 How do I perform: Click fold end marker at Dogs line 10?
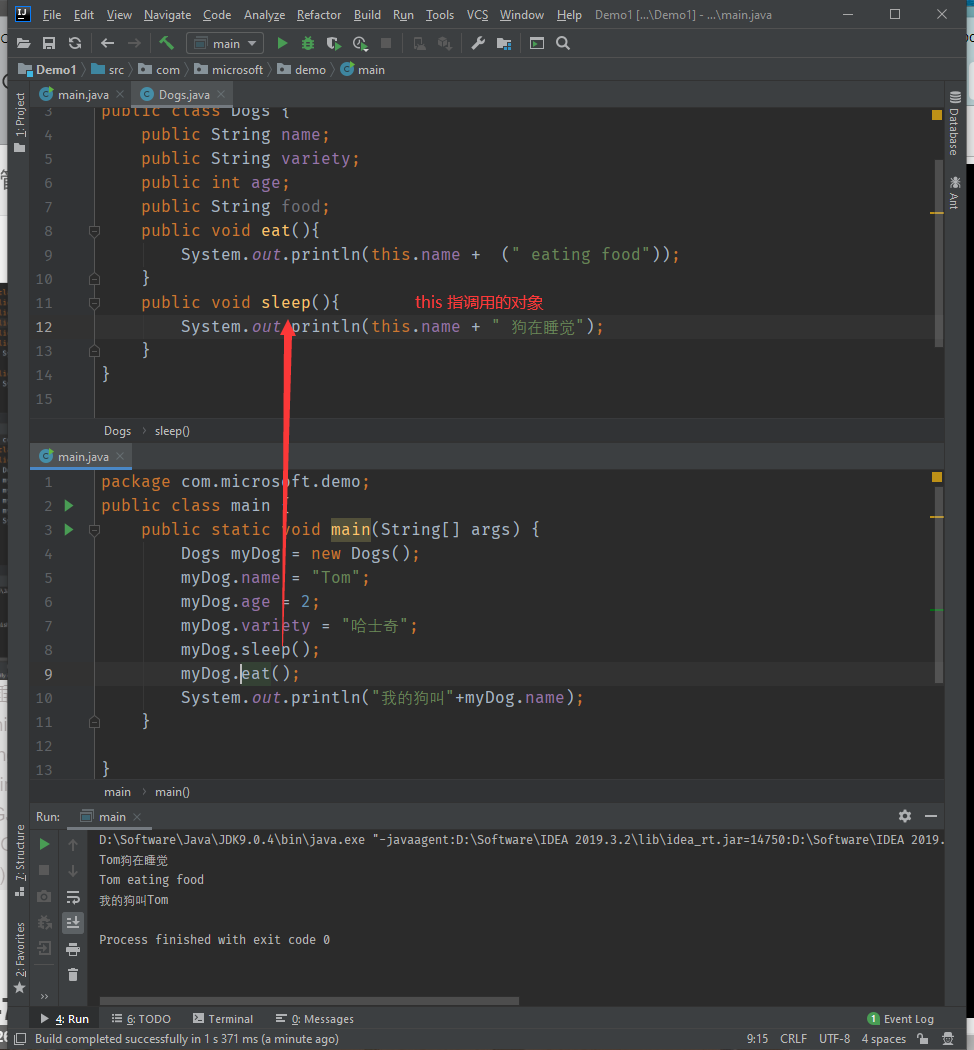94,279
